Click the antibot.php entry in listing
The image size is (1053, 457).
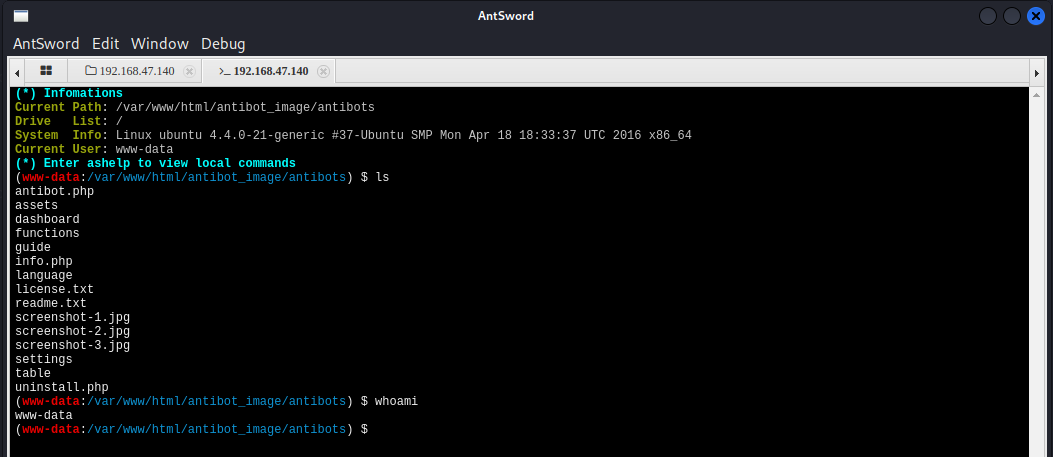coord(54,191)
